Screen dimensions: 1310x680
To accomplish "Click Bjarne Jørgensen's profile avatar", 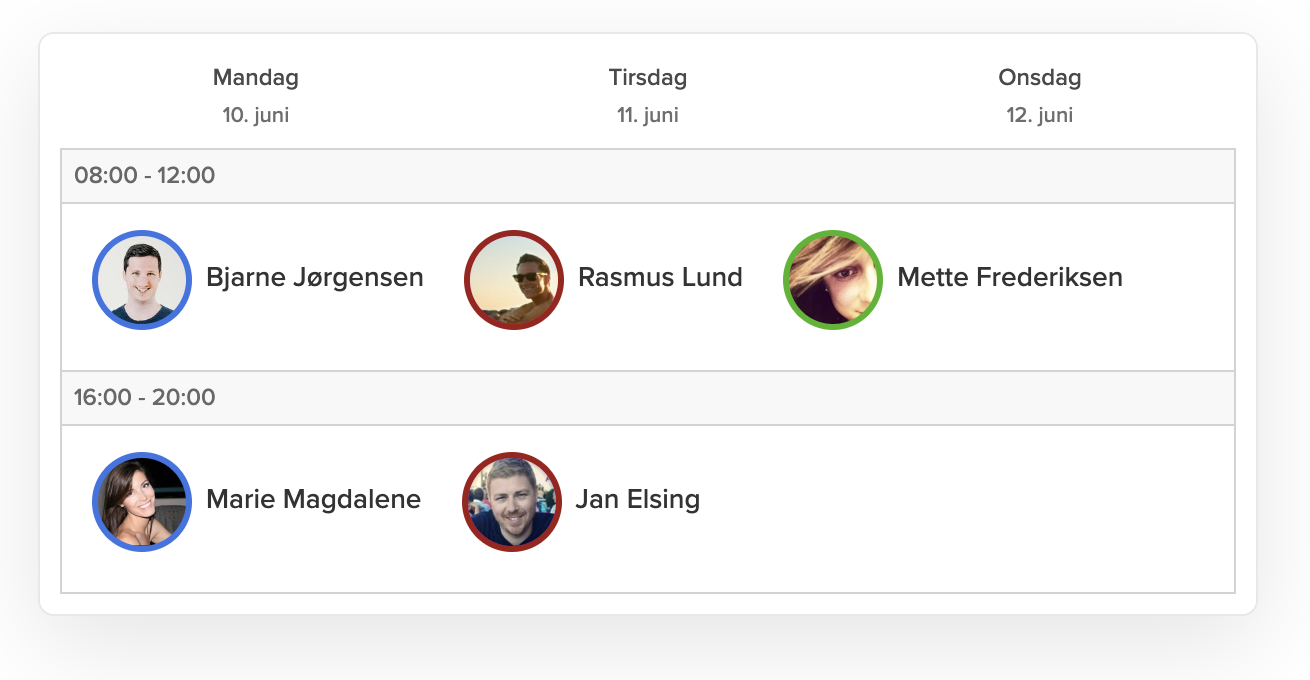I will (x=142, y=280).
